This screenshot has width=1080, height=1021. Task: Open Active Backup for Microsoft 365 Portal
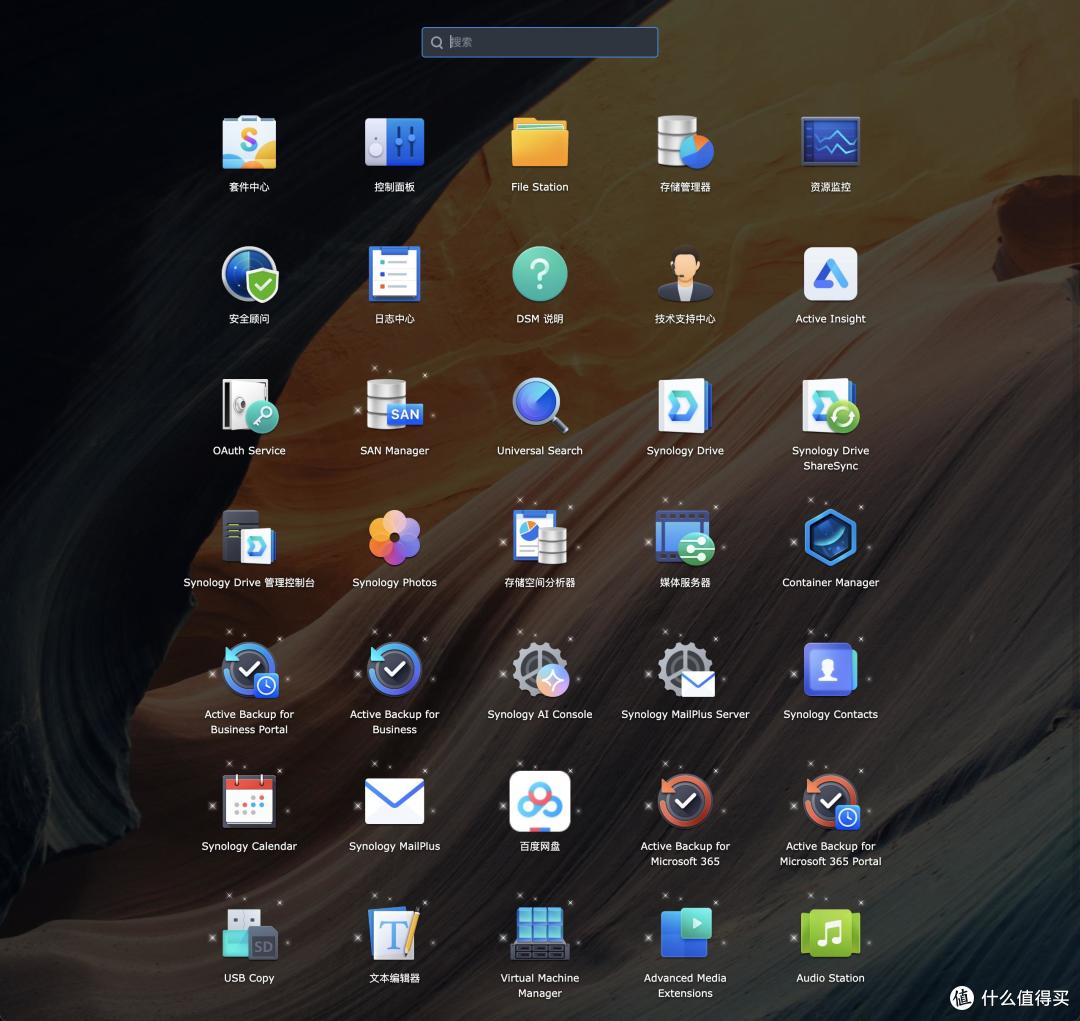(x=831, y=801)
